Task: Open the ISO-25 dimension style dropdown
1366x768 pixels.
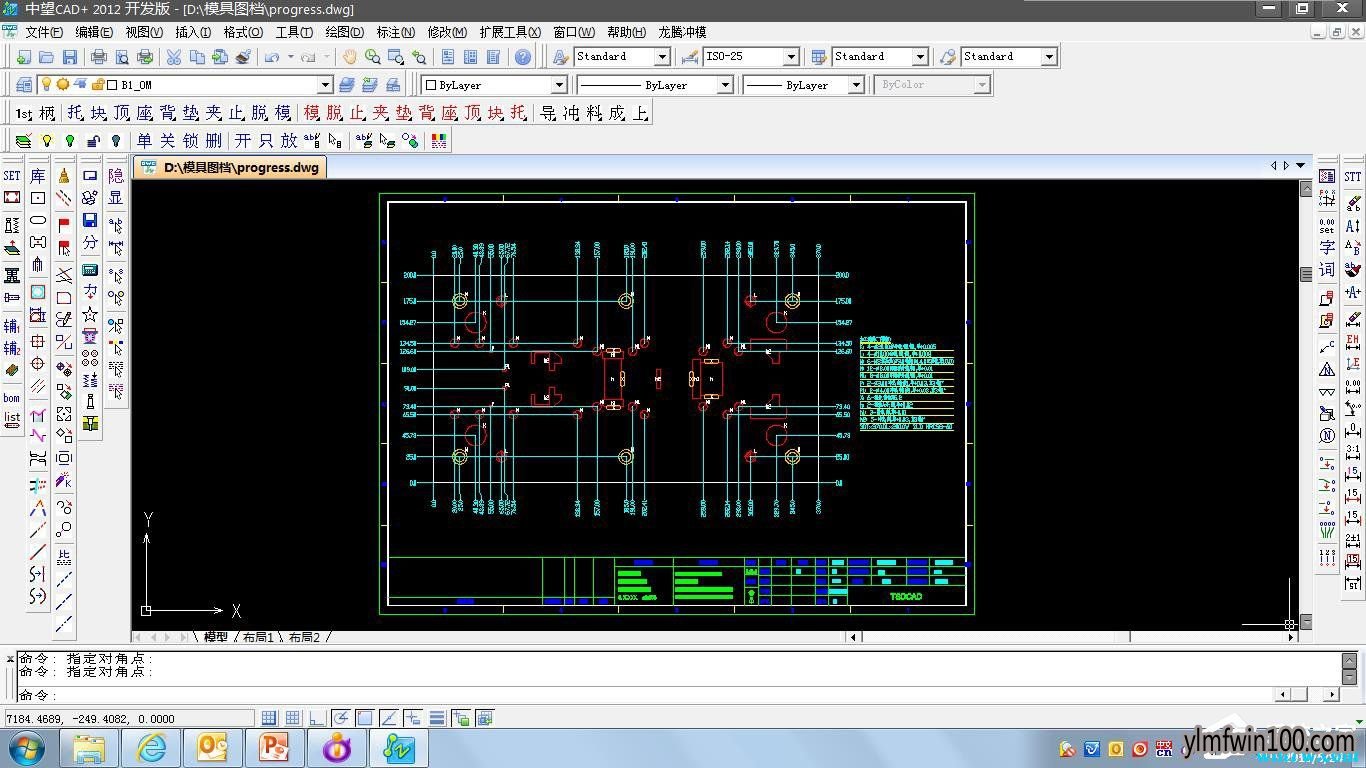Action: click(x=791, y=57)
